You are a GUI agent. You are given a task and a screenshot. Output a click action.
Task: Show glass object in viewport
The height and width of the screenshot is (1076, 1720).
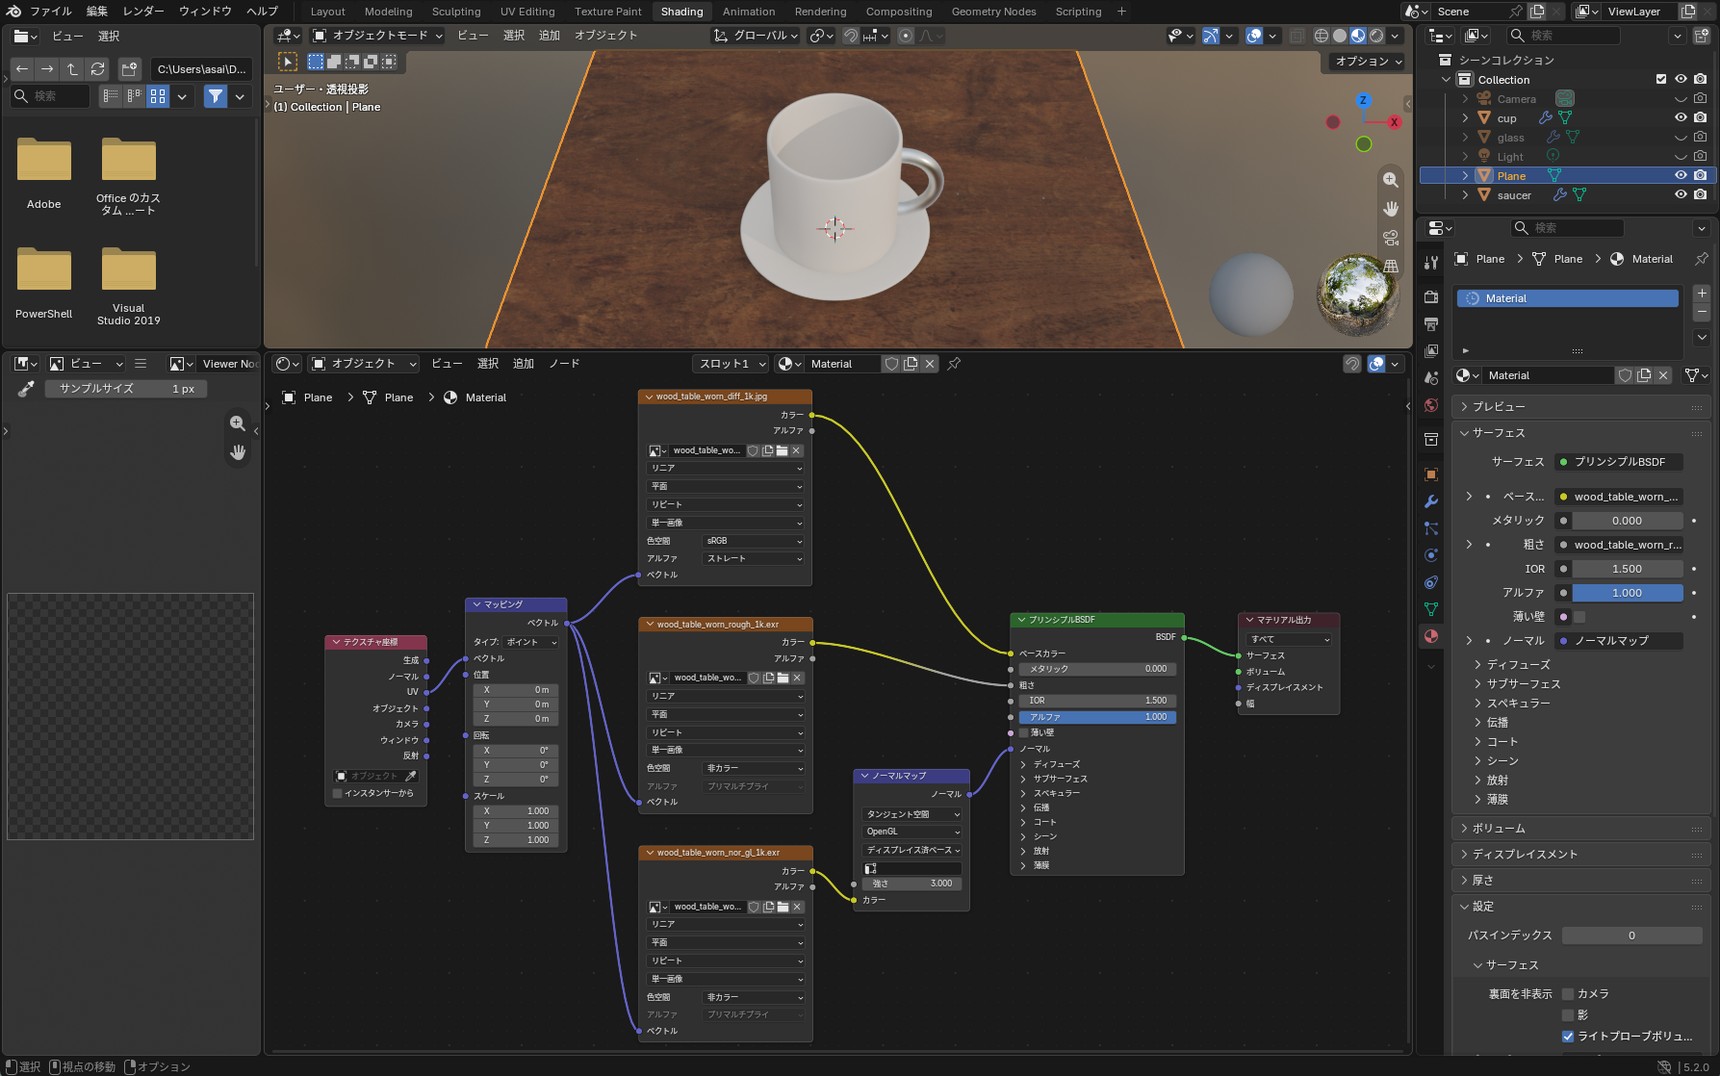click(1680, 138)
